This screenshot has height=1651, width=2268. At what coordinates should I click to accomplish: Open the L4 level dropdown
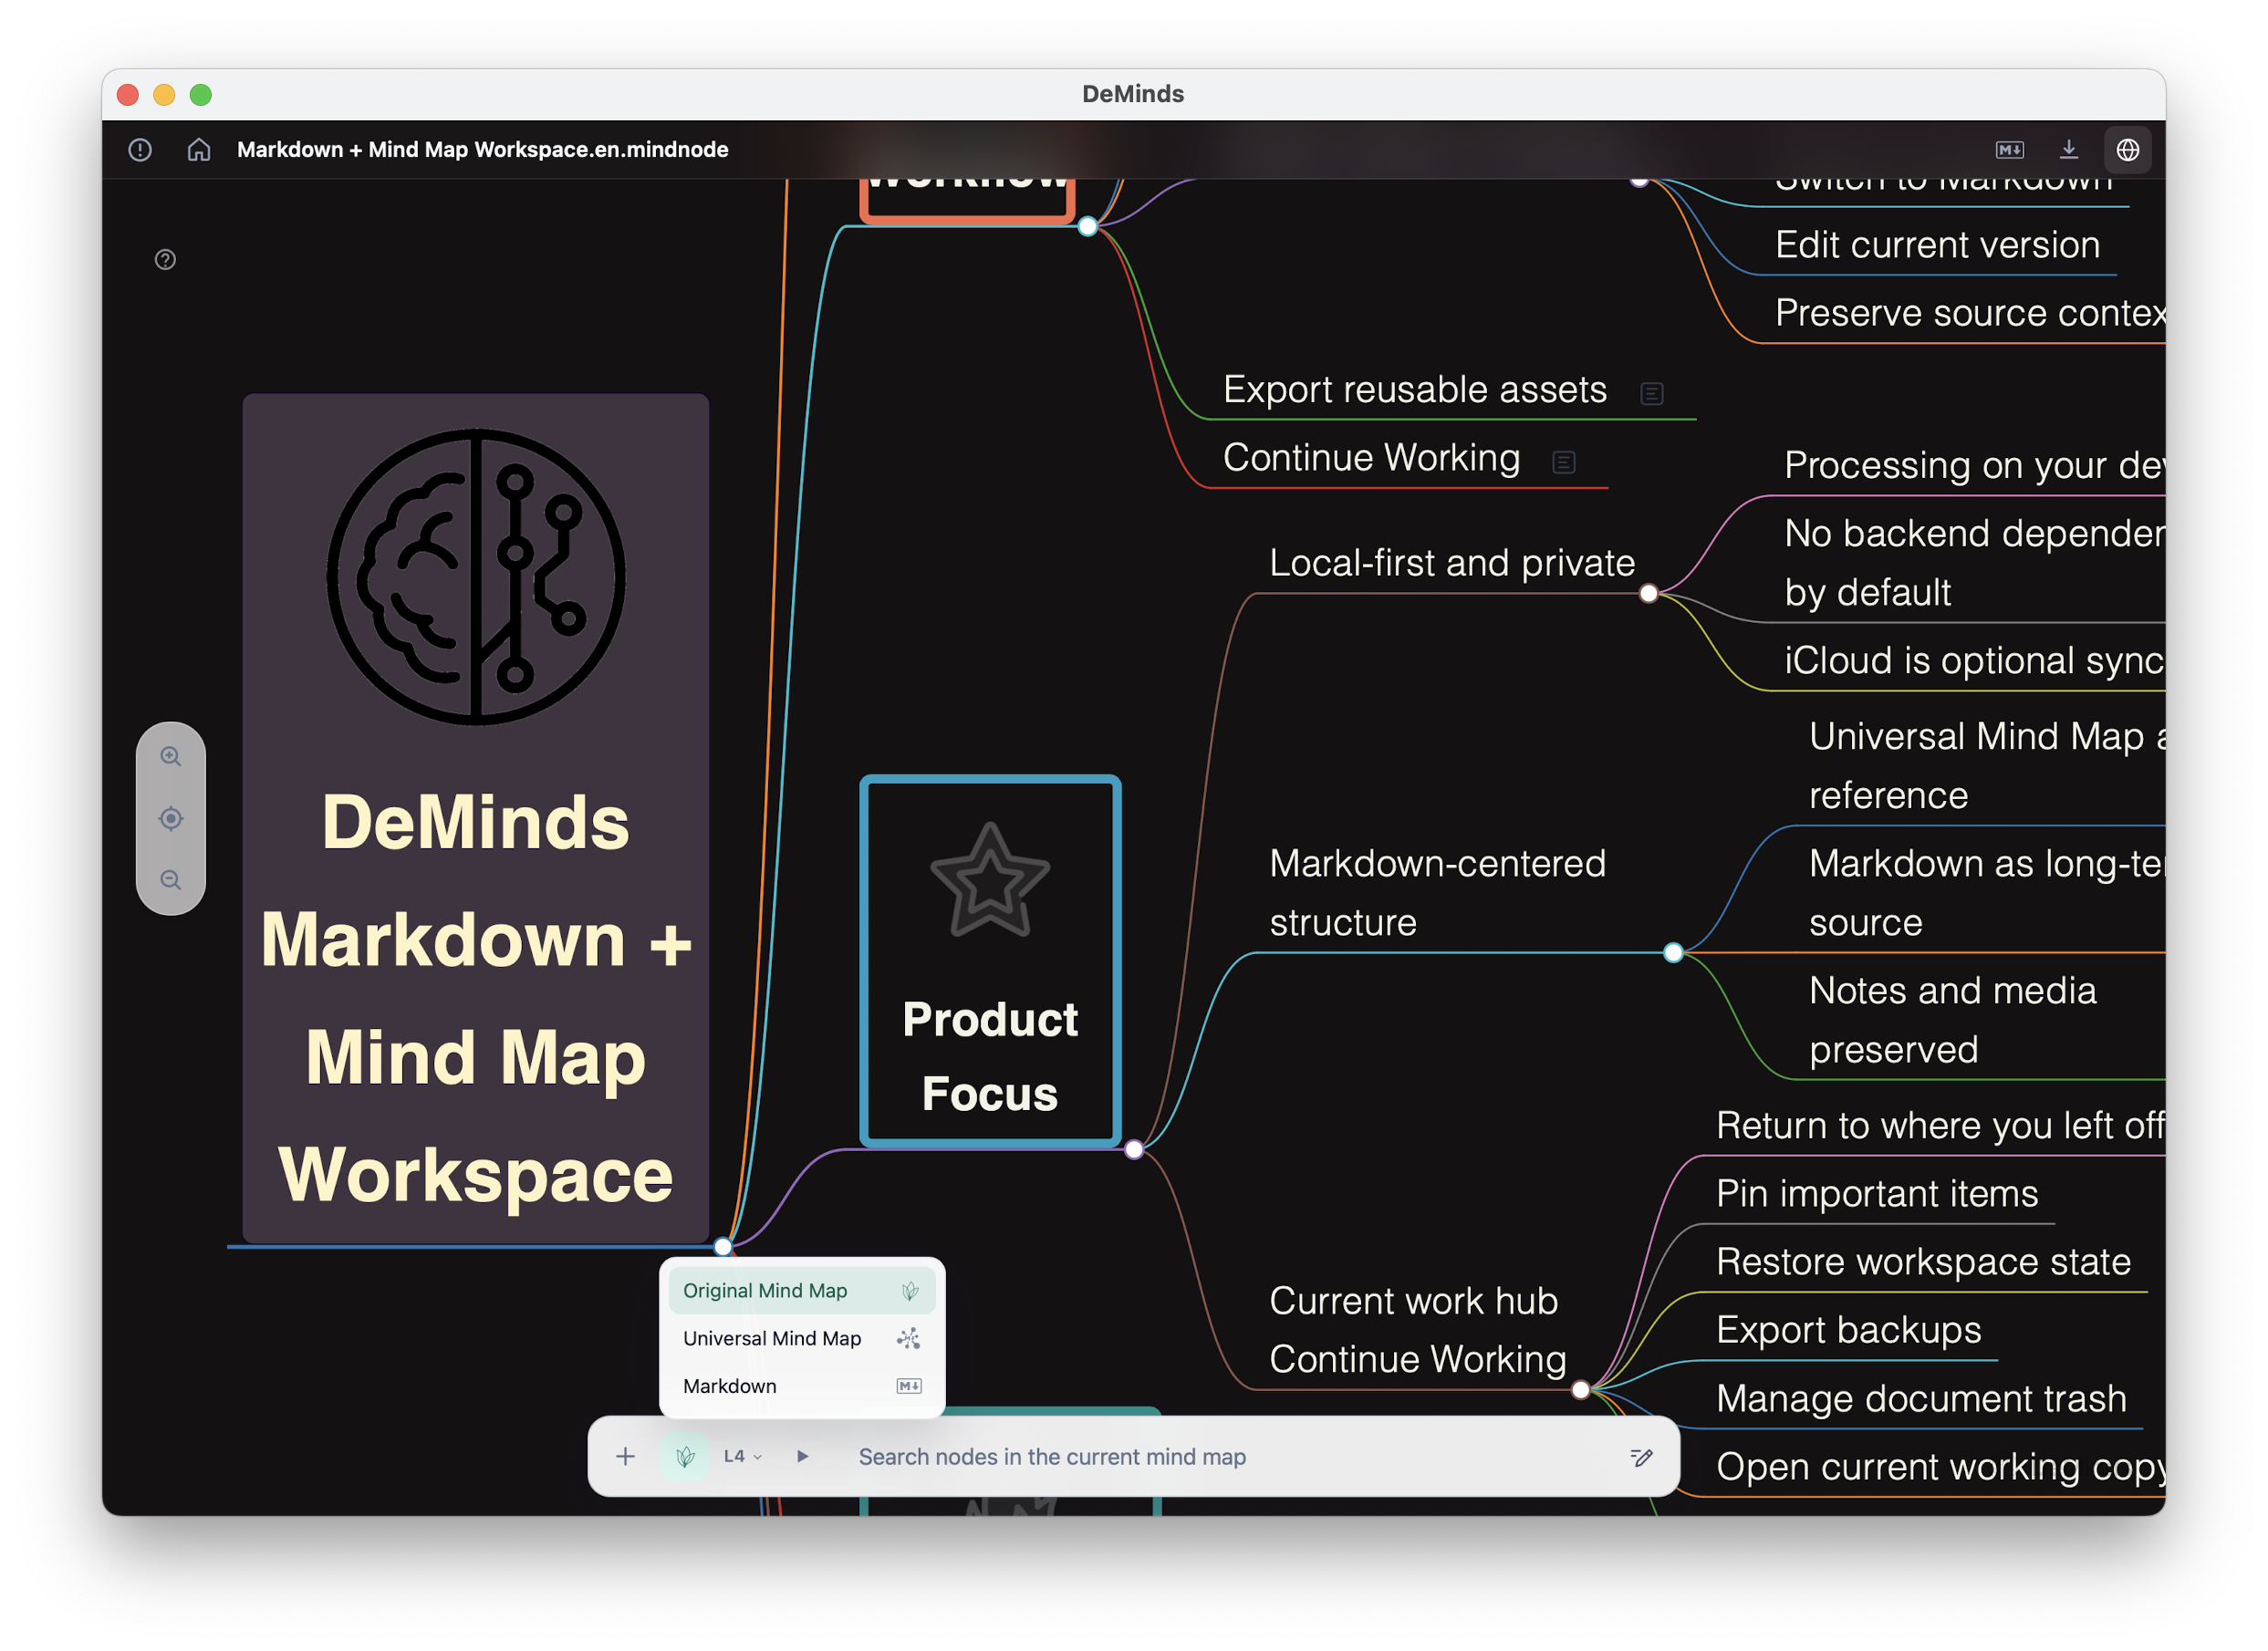743,1457
